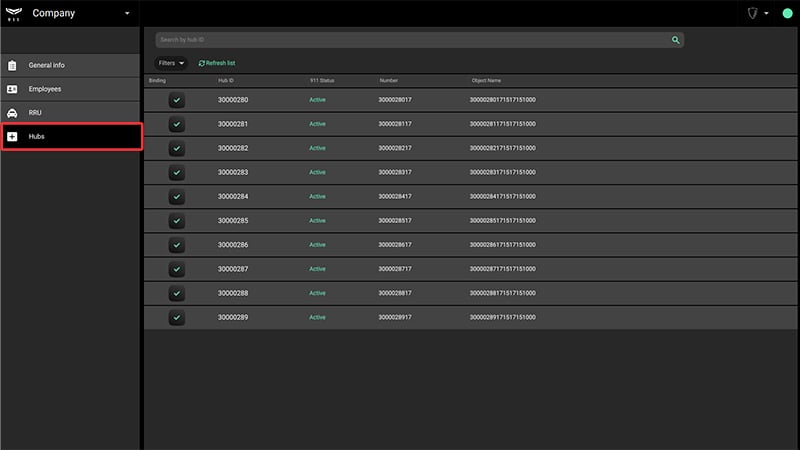Click the shield icon in top bar
Screen dimensions: 800x450
click(753, 13)
